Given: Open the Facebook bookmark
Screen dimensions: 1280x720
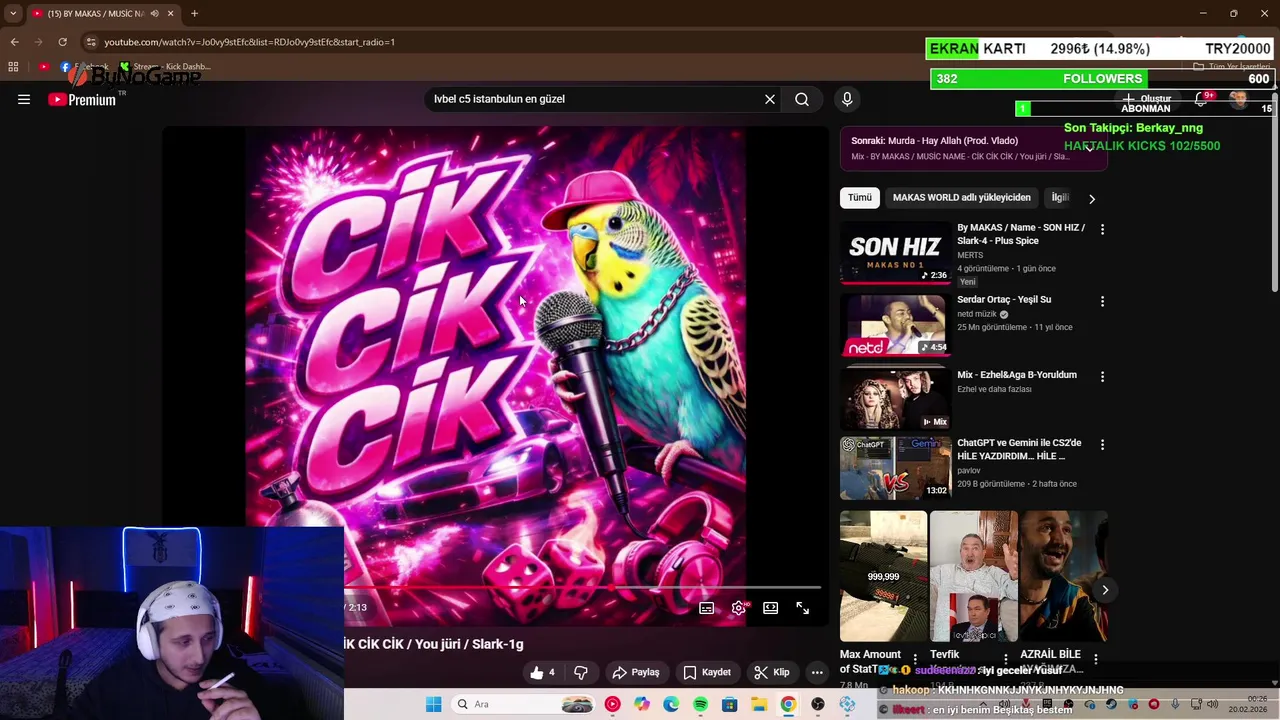Looking at the screenshot, I should pyautogui.click(x=85, y=67).
